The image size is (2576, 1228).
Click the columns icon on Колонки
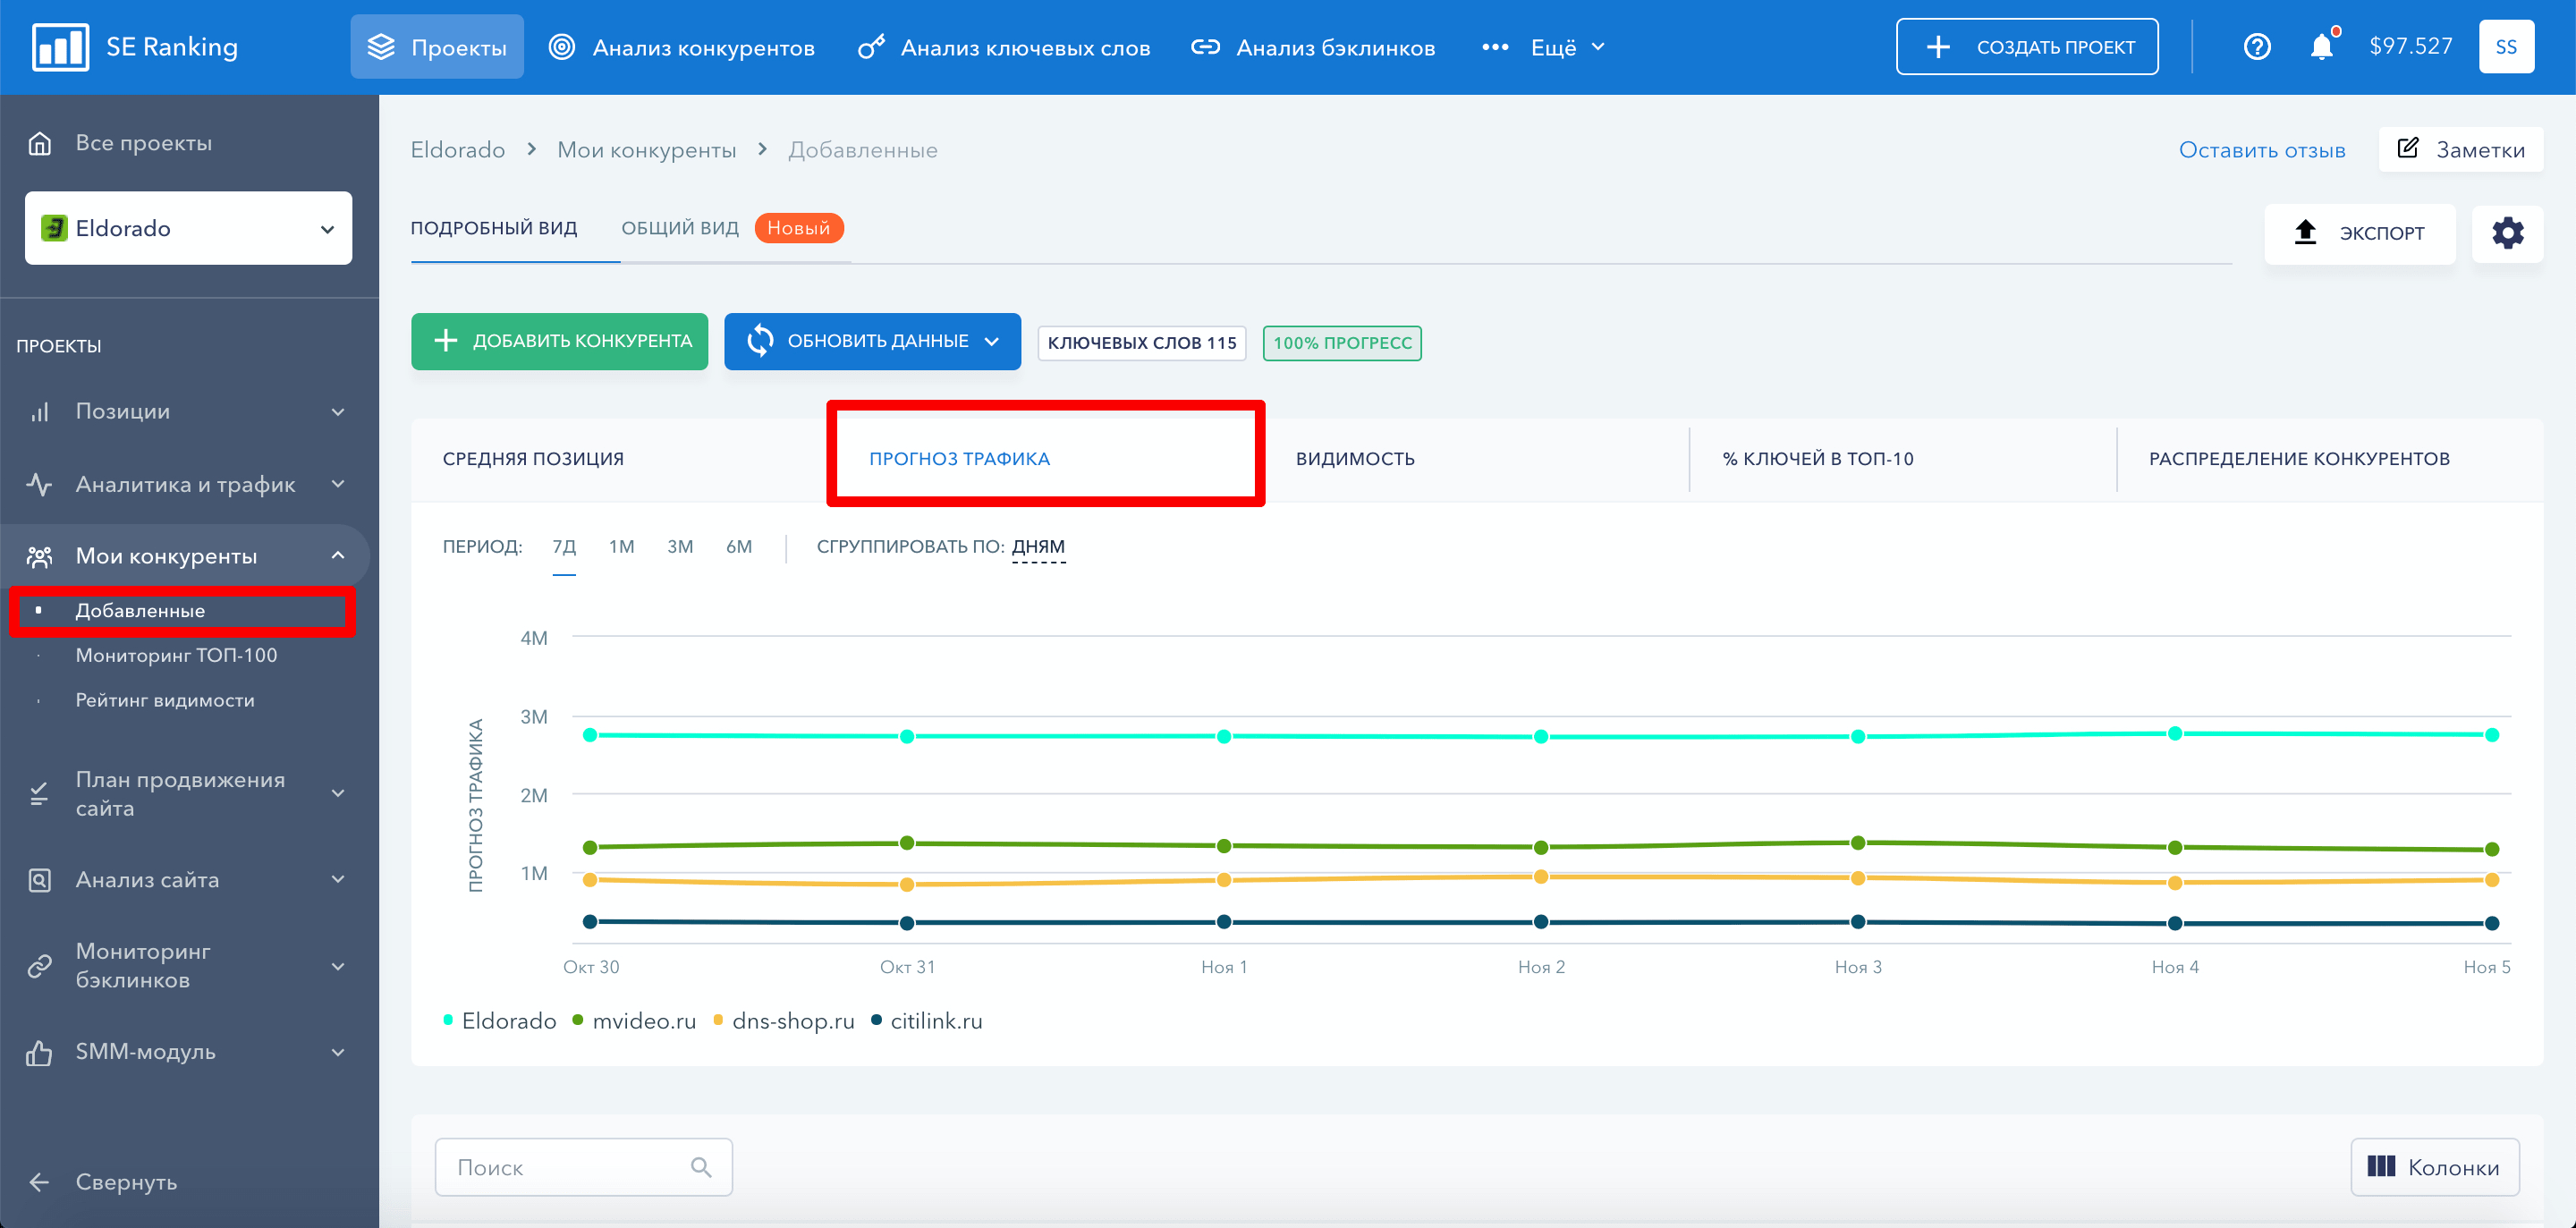tap(2381, 1166)
